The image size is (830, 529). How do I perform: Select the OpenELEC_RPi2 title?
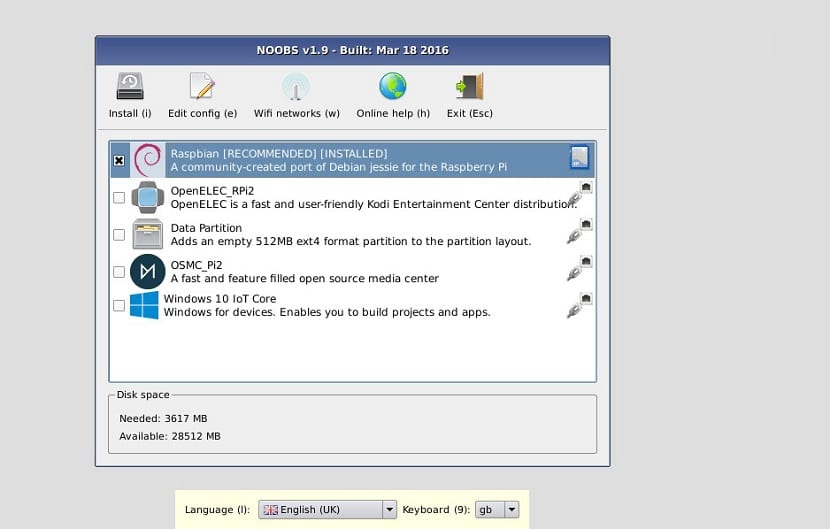point(212,191)
